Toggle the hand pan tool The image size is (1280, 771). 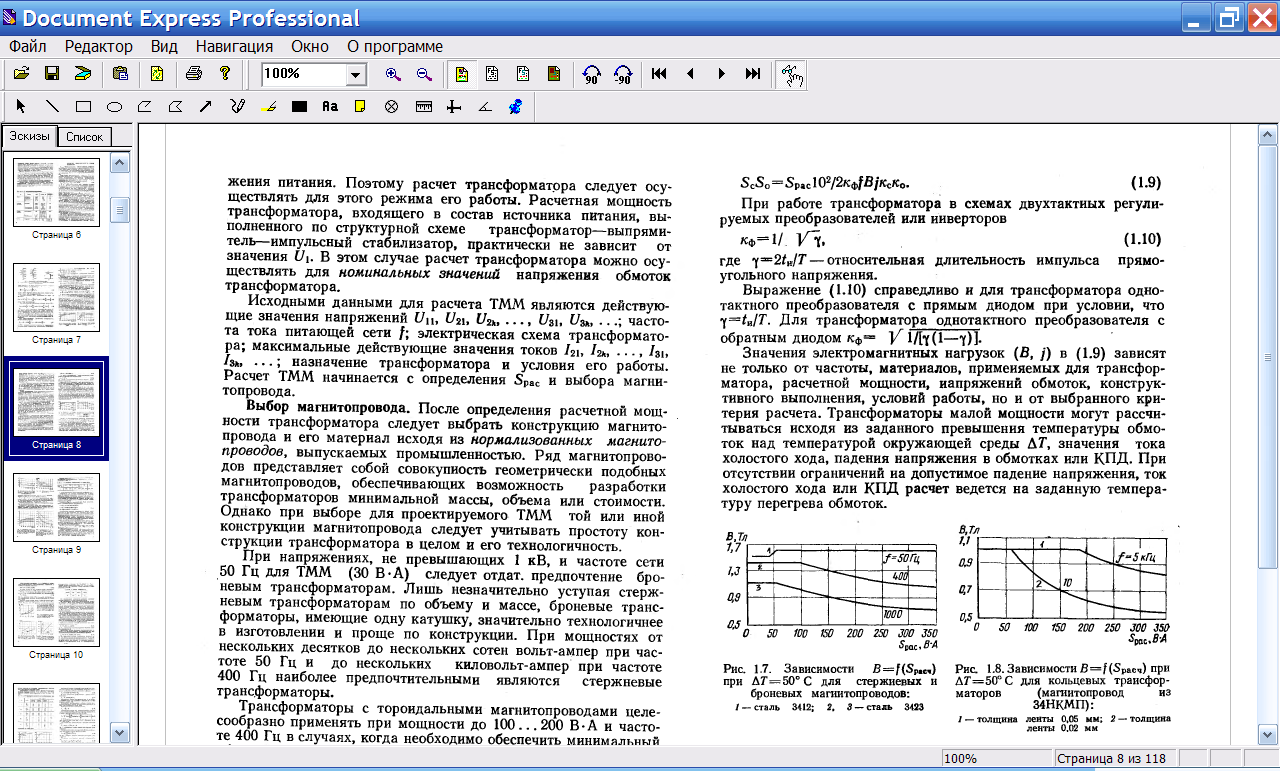pyautogui.click(x=791, y=74)
